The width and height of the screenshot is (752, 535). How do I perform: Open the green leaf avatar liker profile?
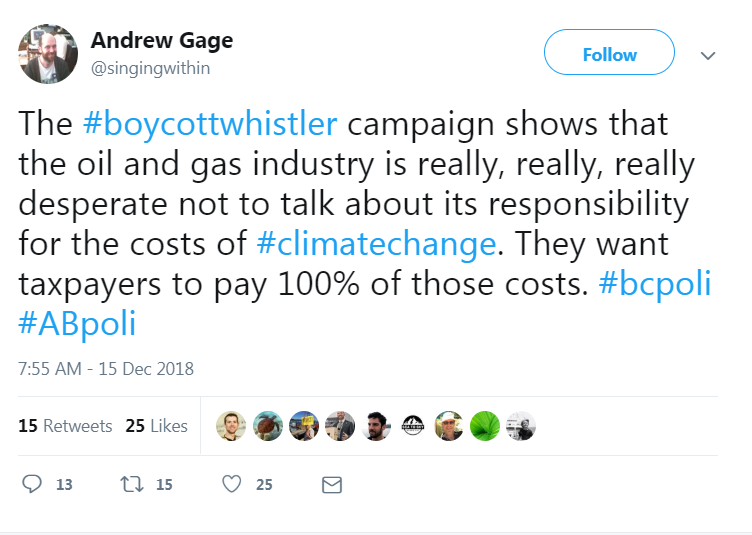pos(484,426)
